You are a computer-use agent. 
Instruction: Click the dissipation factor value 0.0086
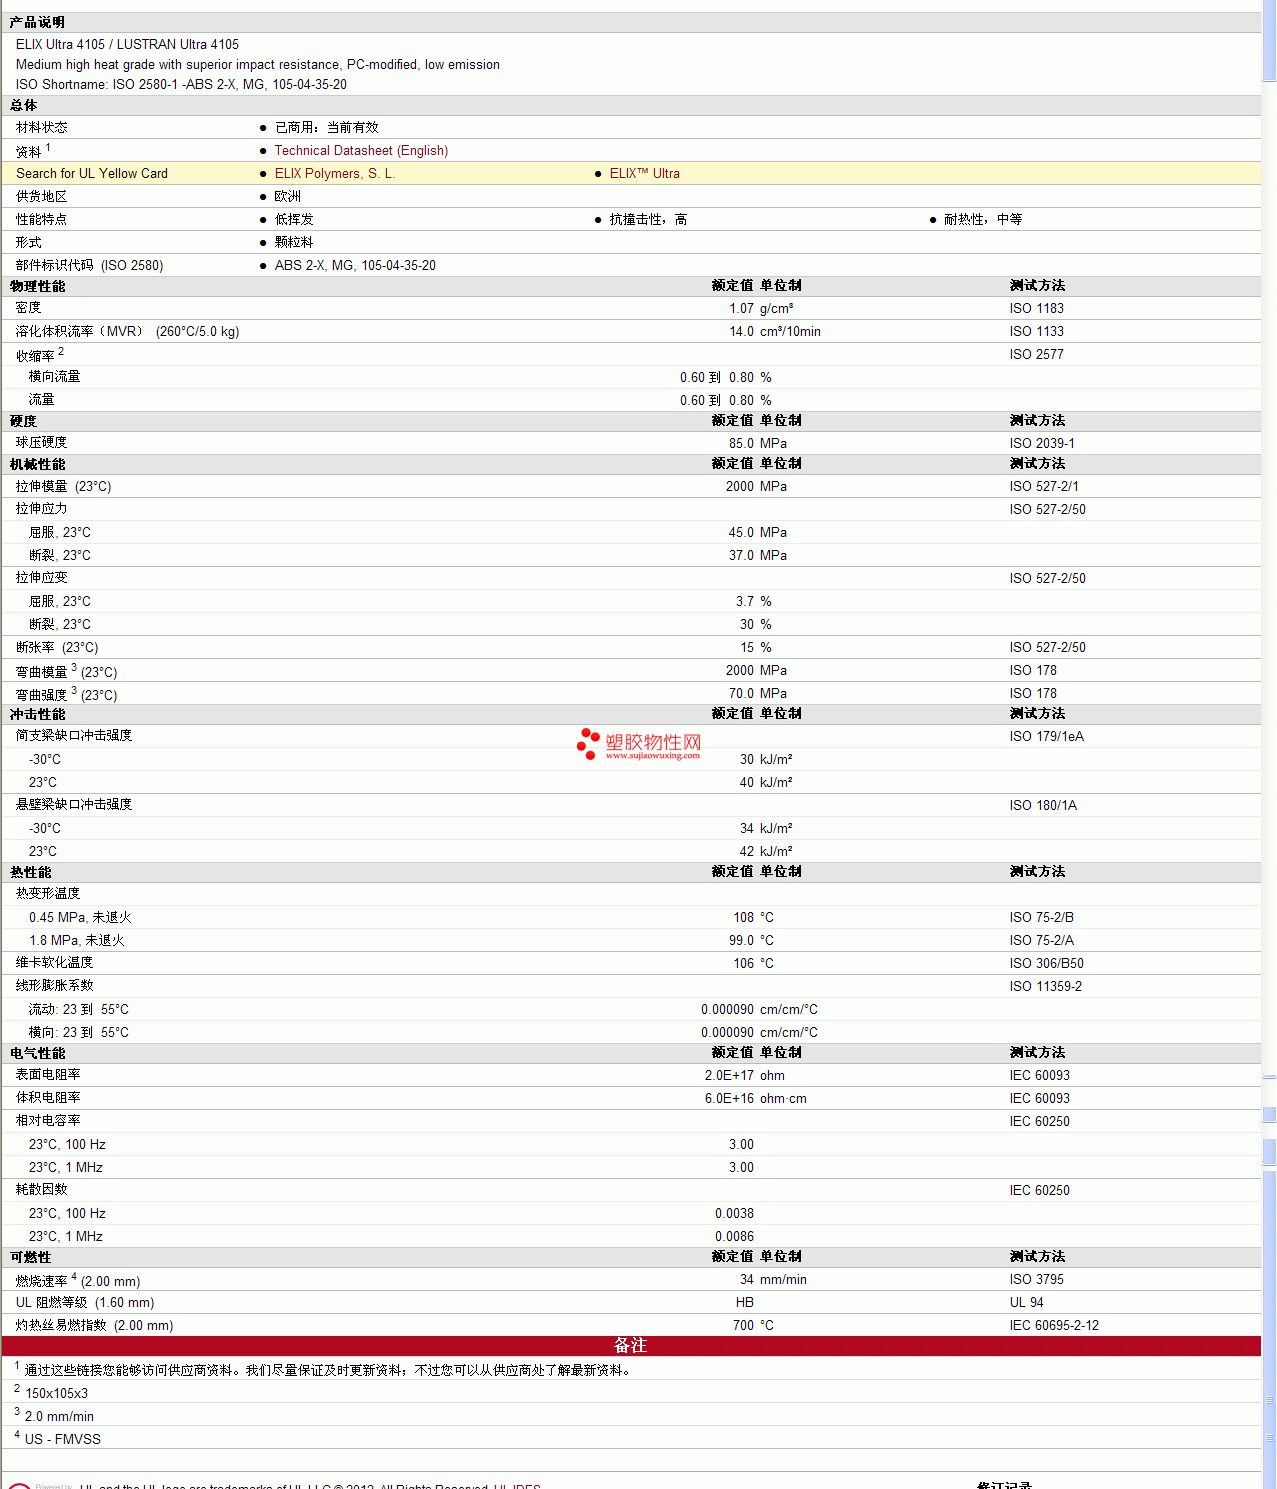(734, 1236)
